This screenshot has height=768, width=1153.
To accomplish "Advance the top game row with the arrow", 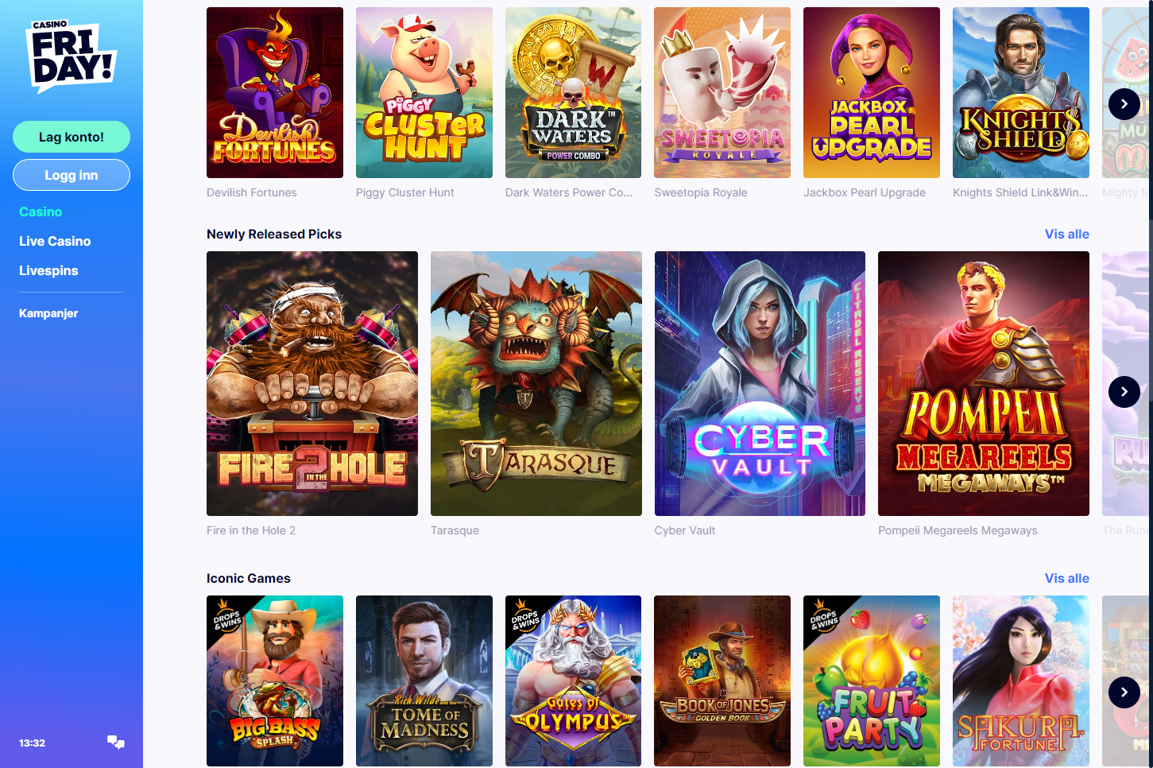I will 1124,104.
